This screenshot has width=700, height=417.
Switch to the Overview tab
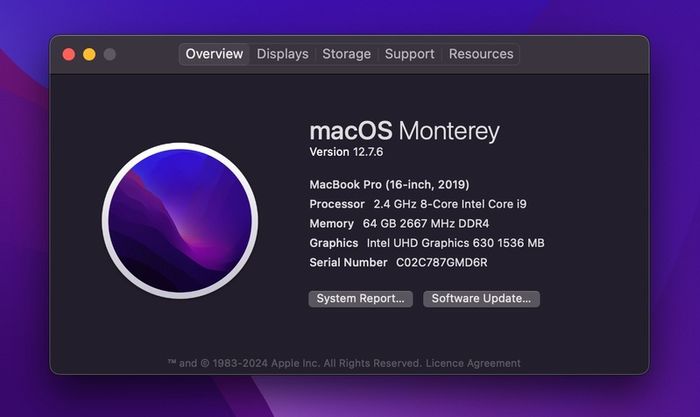214,54
